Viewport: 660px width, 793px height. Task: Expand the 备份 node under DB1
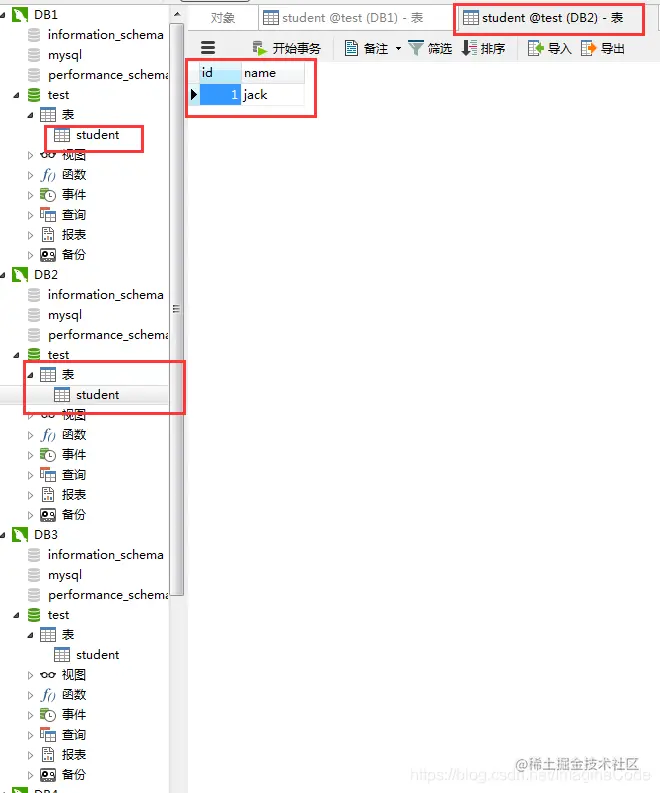click(30, 255)
